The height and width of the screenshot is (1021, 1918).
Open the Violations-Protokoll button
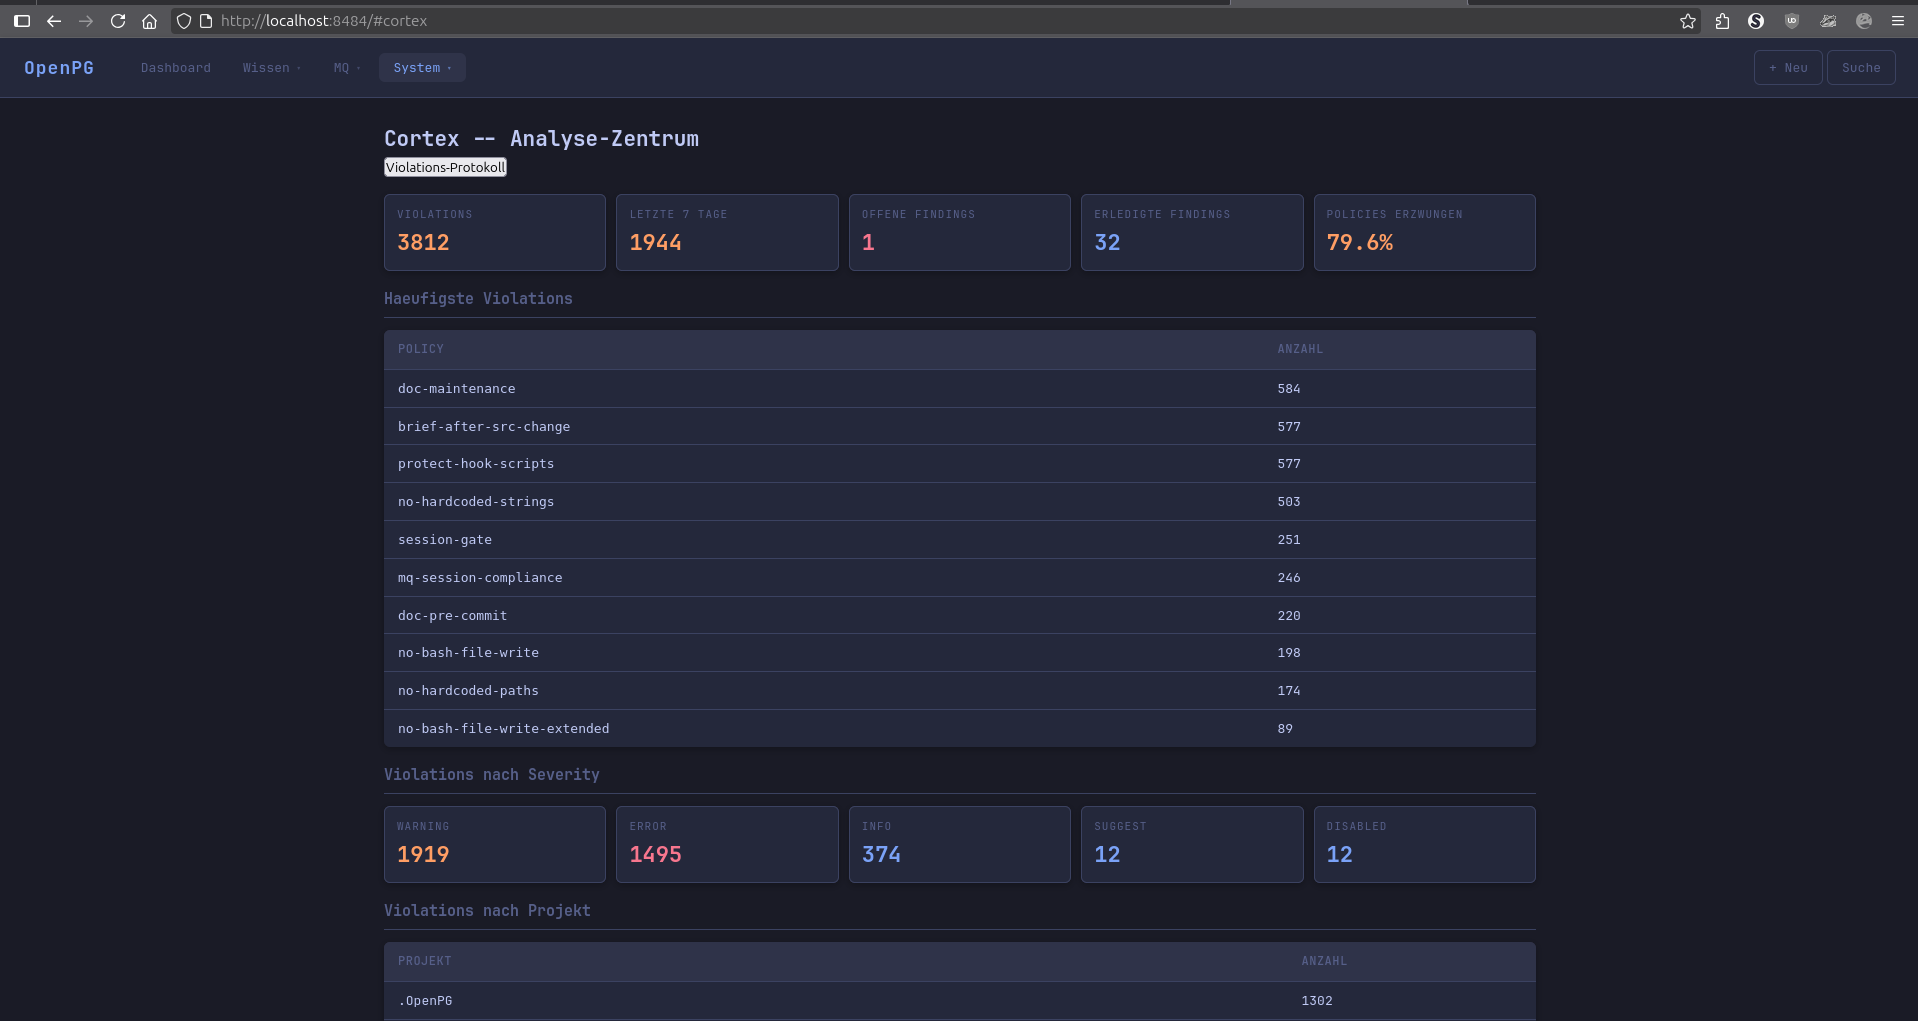pyautogui.click(x=445, y=167)
